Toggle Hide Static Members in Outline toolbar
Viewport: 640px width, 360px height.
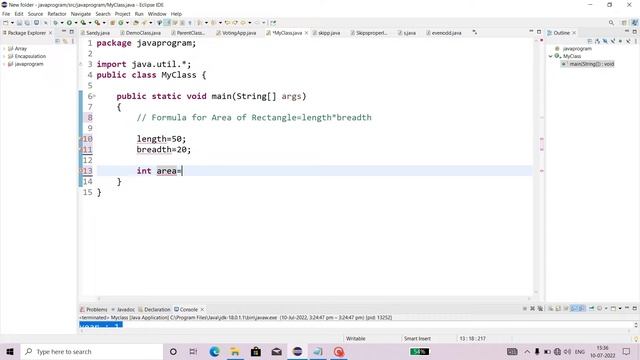tap(613, 41)
